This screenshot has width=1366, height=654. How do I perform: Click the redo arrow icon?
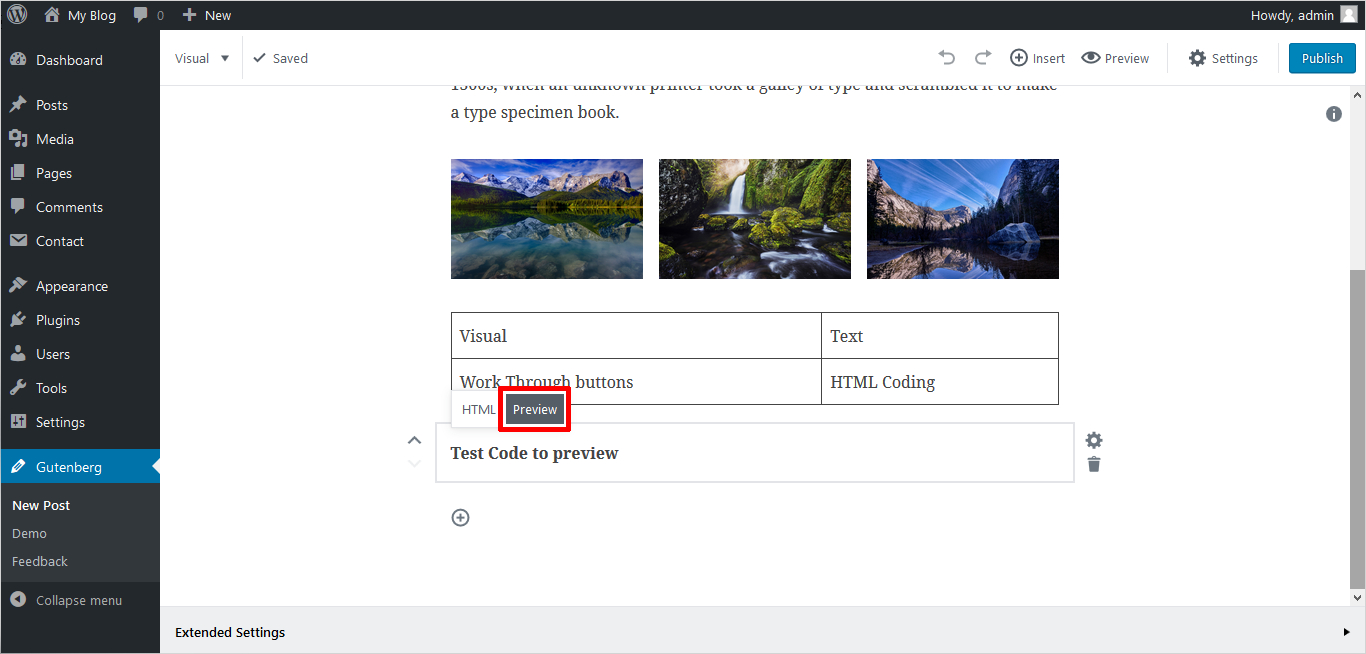983,58
